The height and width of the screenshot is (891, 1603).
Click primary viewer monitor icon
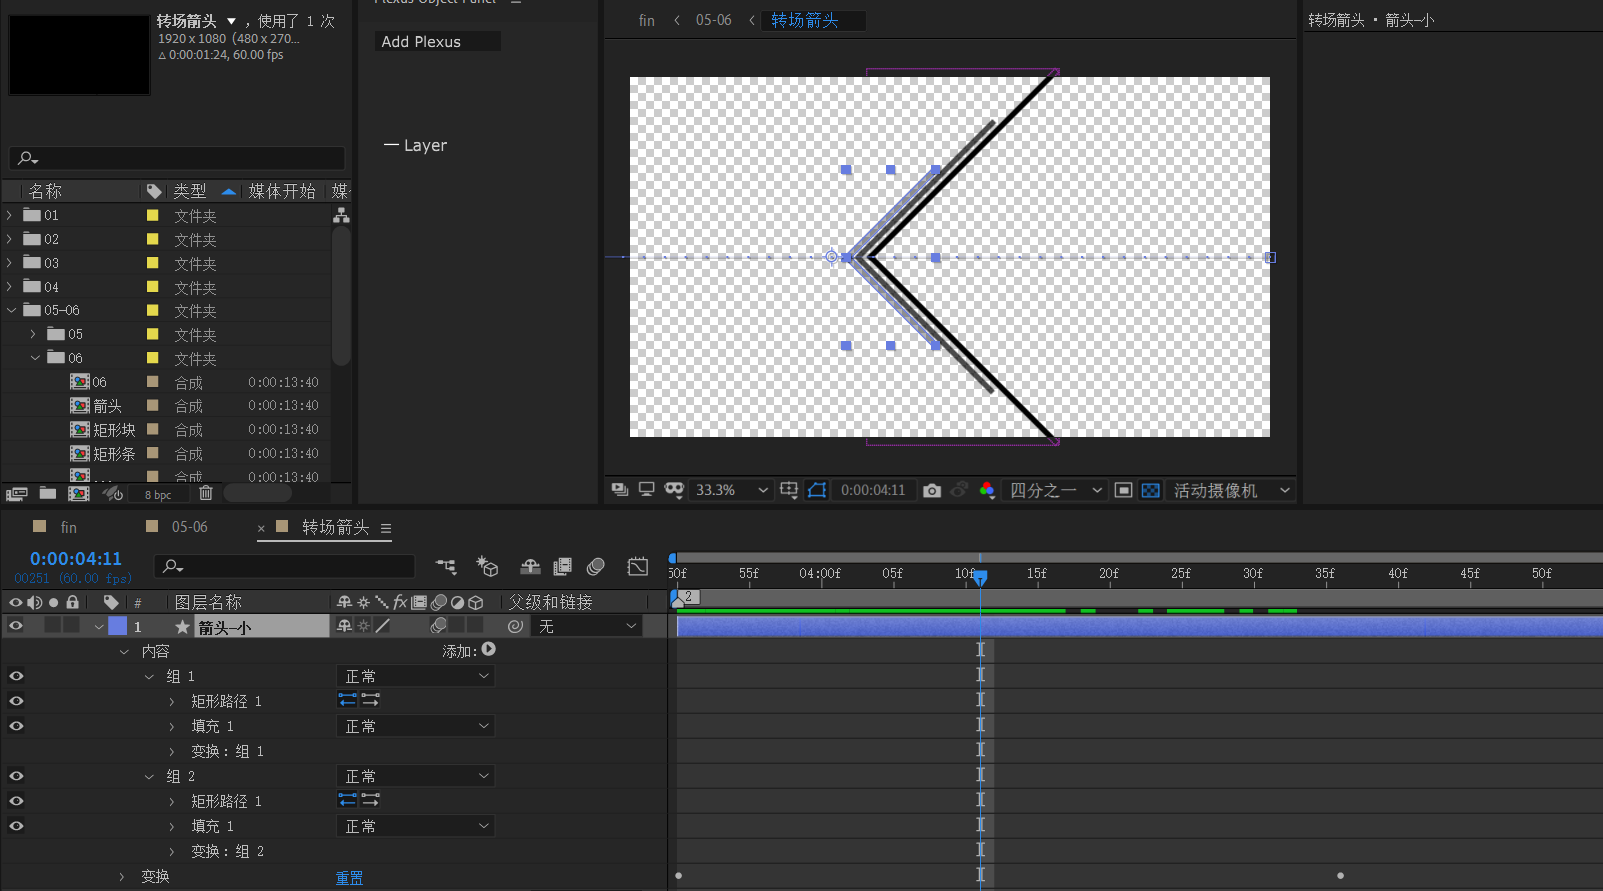647,490
